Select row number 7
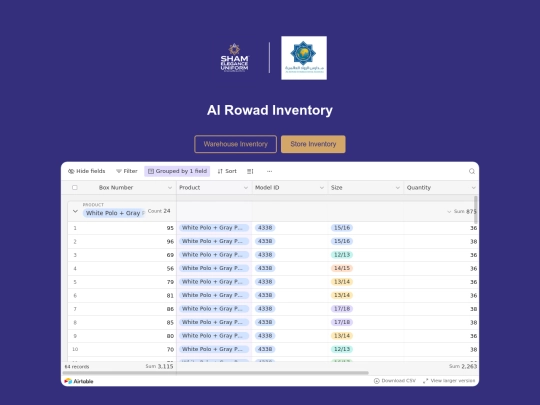The width and height of the screenshot is (540, 405). pyautogui.click(x=75, y=309)
